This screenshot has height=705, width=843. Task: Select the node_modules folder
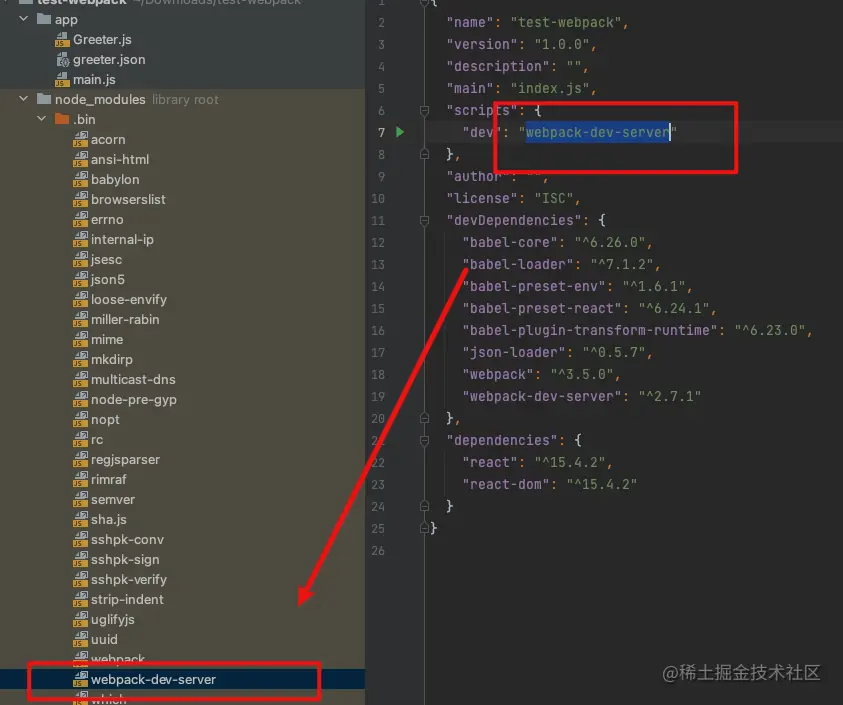click(x=100, y=99)
